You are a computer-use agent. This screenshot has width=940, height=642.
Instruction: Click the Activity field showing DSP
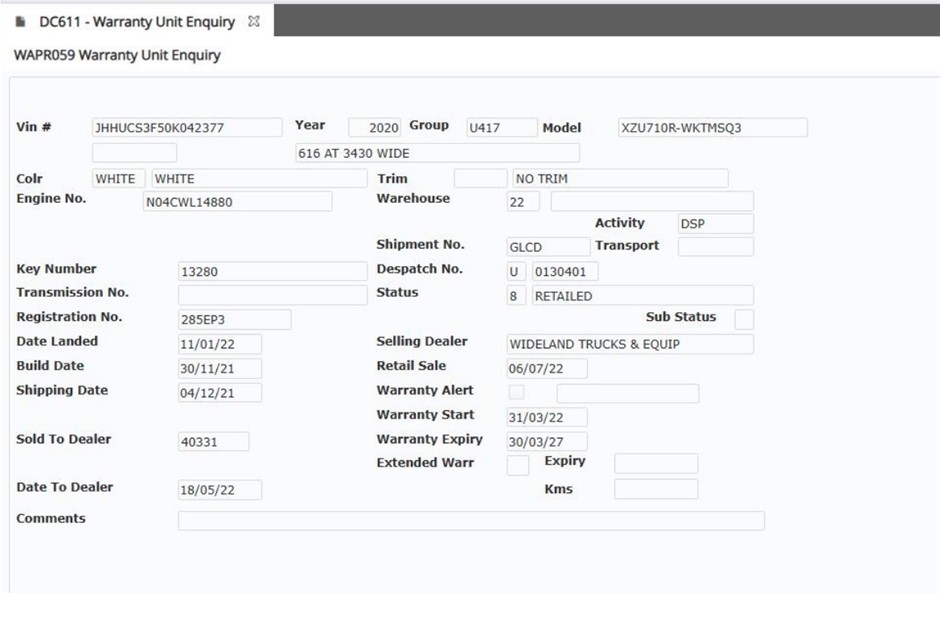[715, 224]
